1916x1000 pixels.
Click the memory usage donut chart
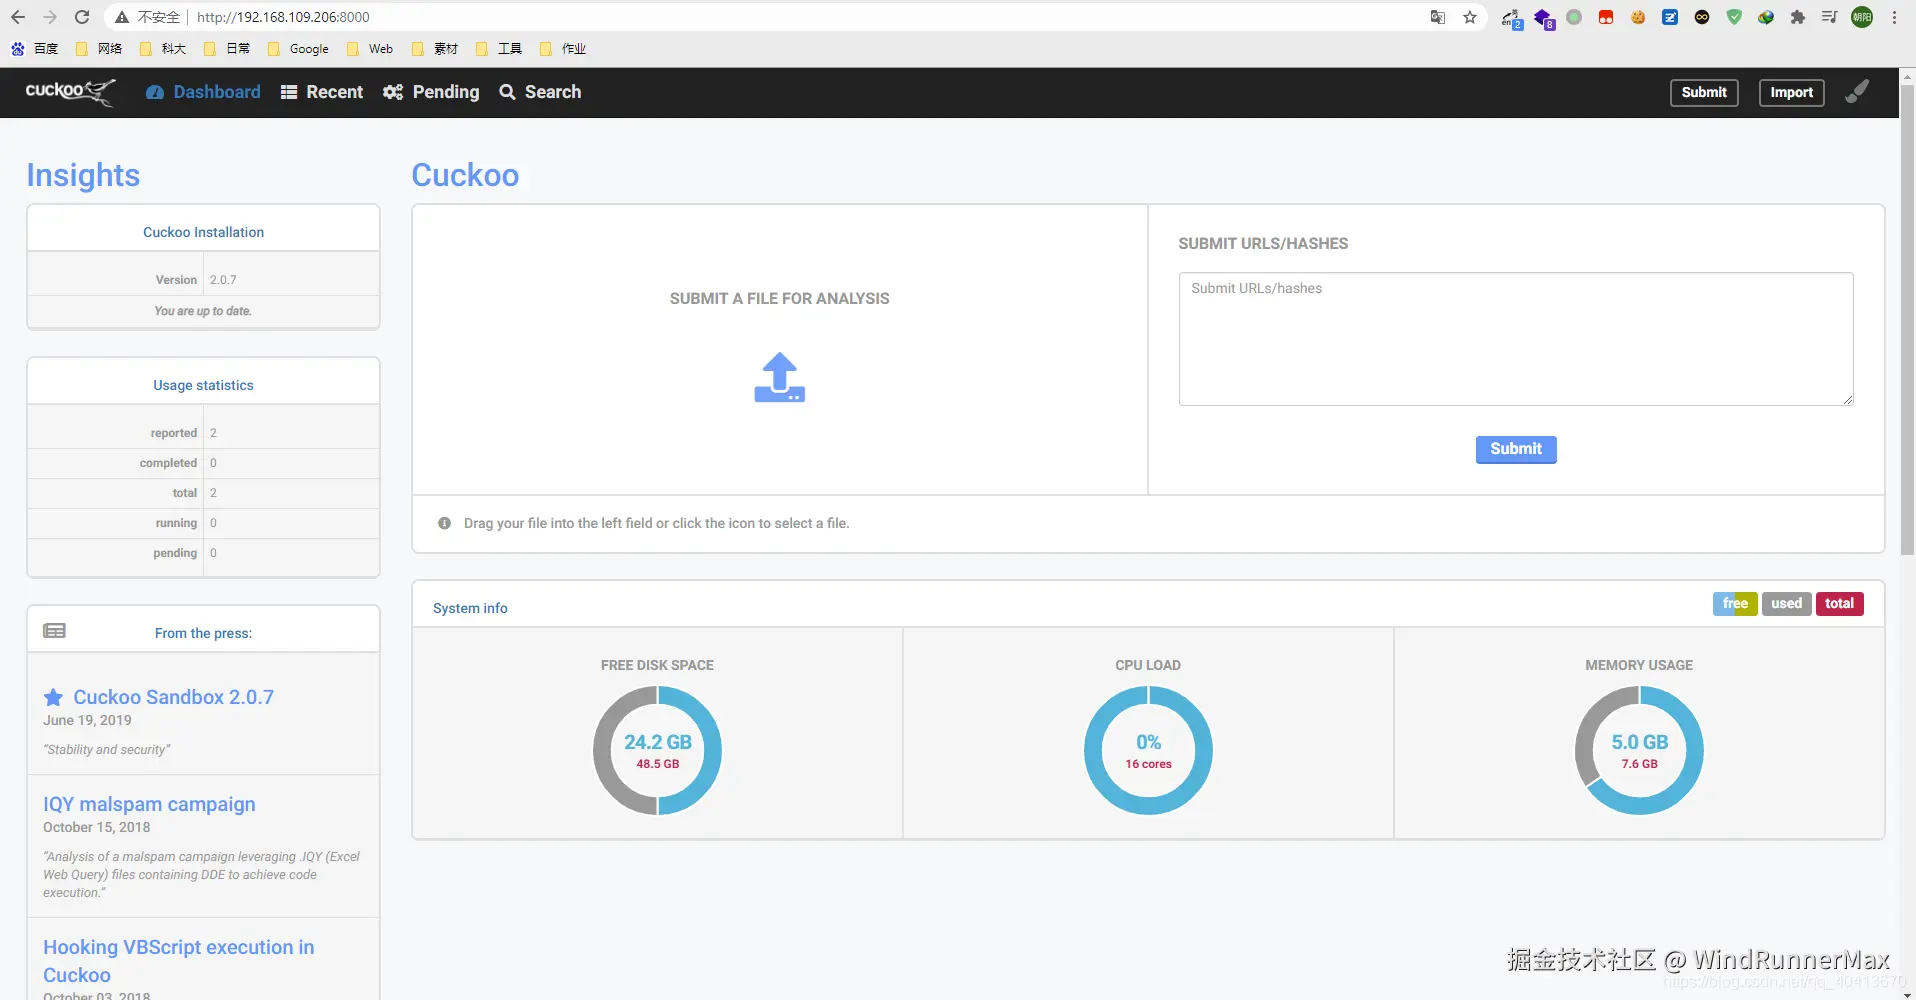coord(1639,750)
